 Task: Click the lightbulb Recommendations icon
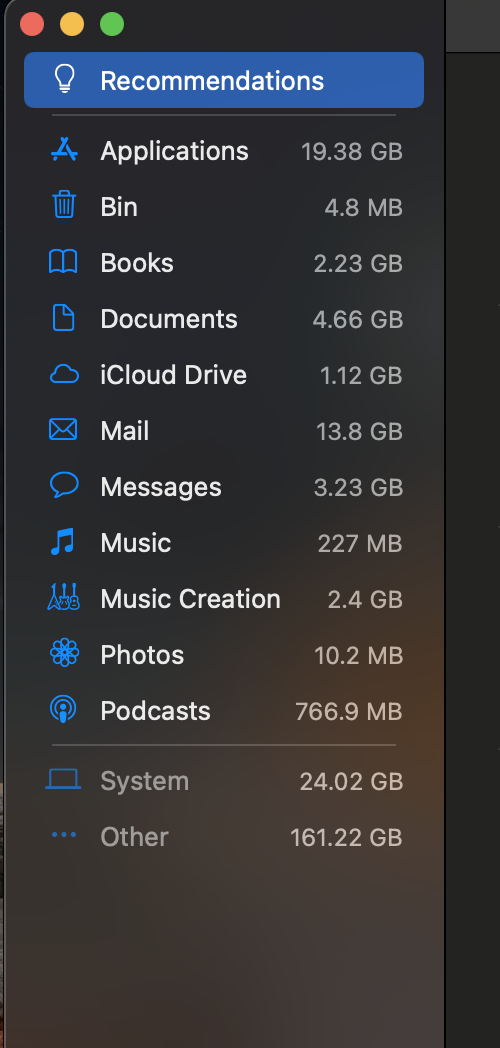[64, 80]
